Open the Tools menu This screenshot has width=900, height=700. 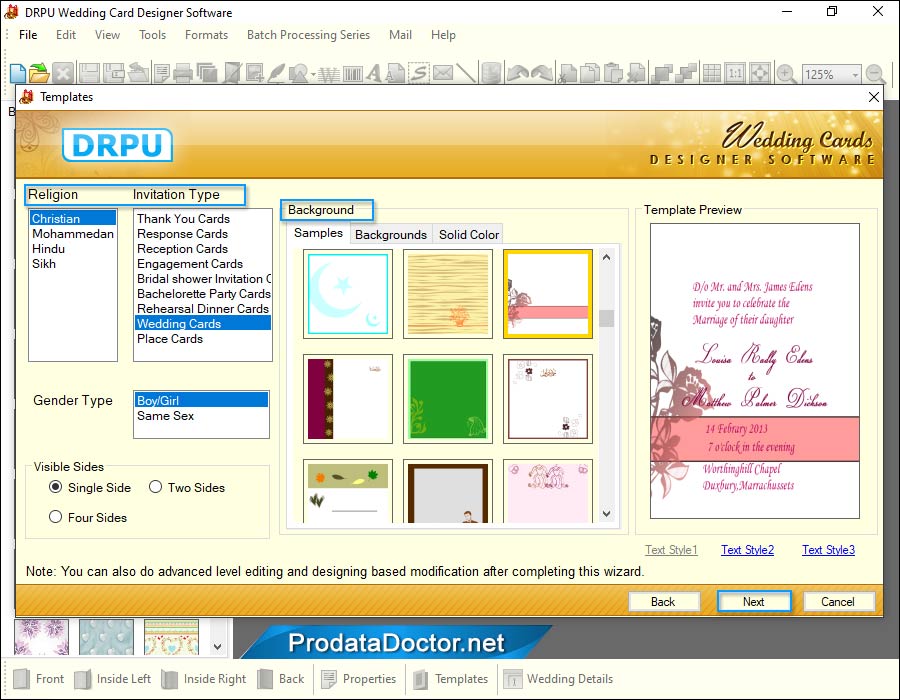153,35
